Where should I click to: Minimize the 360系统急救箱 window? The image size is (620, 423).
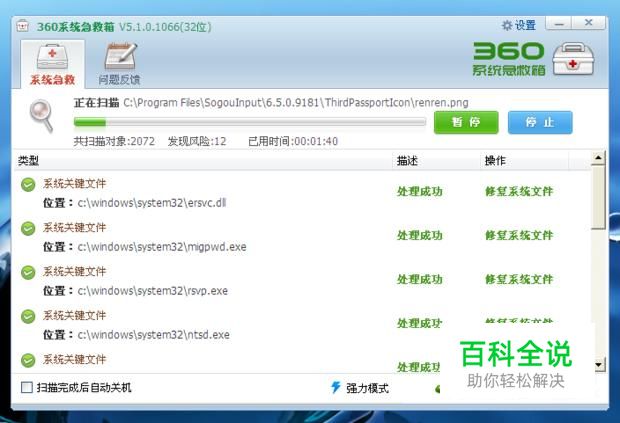(x=559, y=24)
